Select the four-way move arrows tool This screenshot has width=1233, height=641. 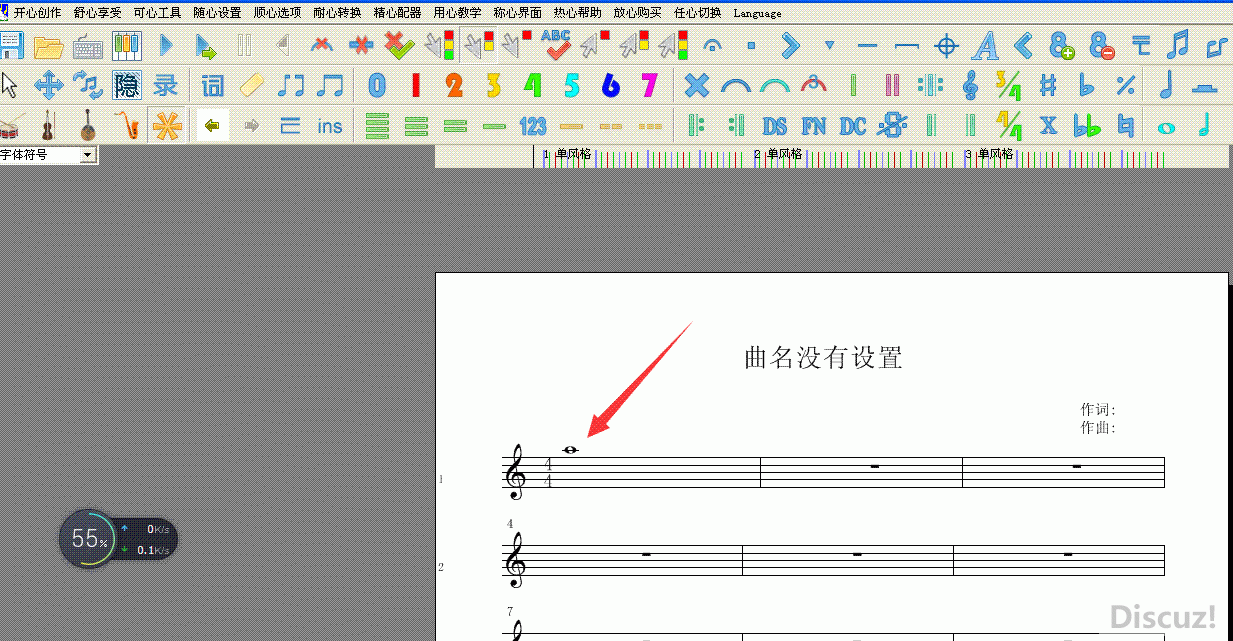(48, 86)
